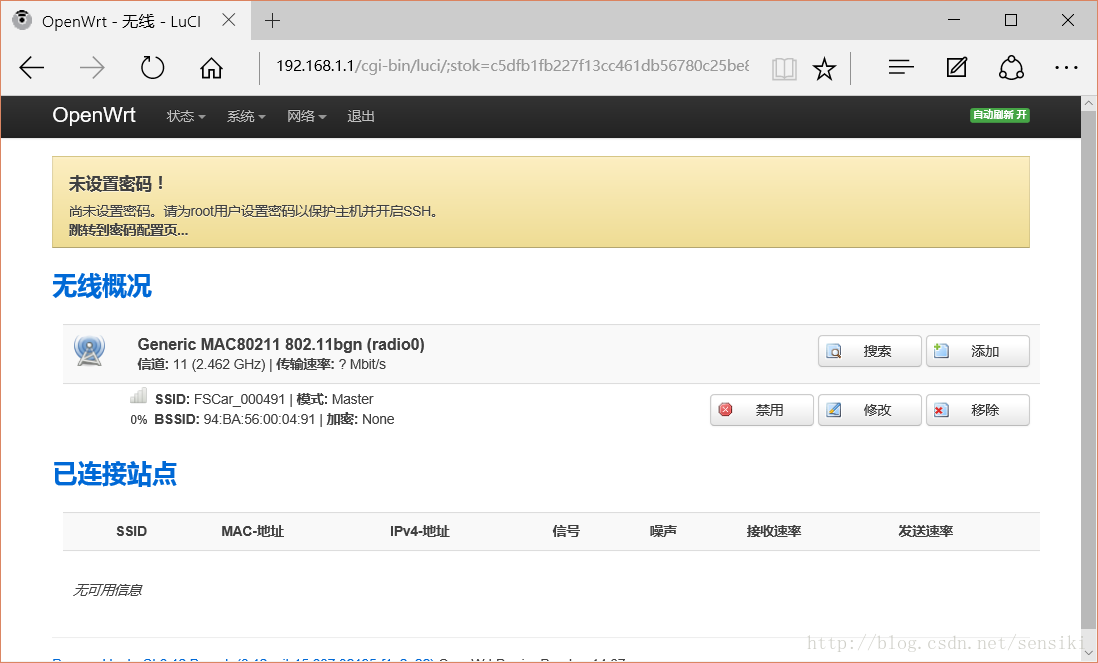Expand the 系统 dropdown menu
The width and height of the screenshot is (1098, 663).
246,116
